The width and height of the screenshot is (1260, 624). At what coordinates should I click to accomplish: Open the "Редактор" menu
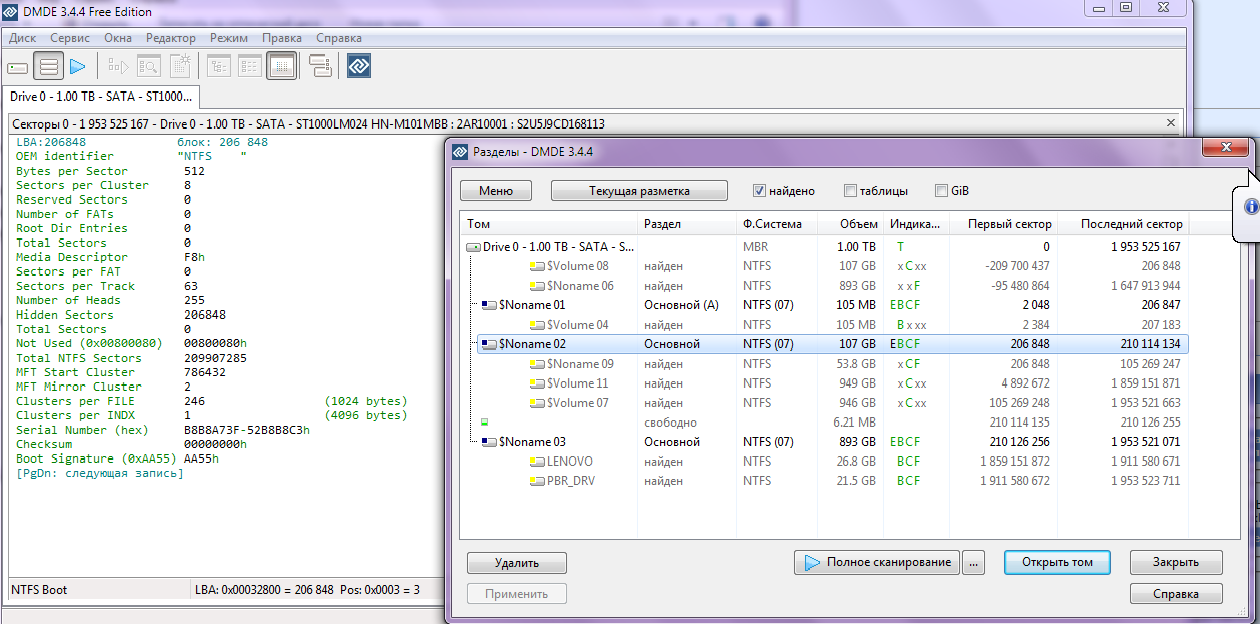(171, 38)
